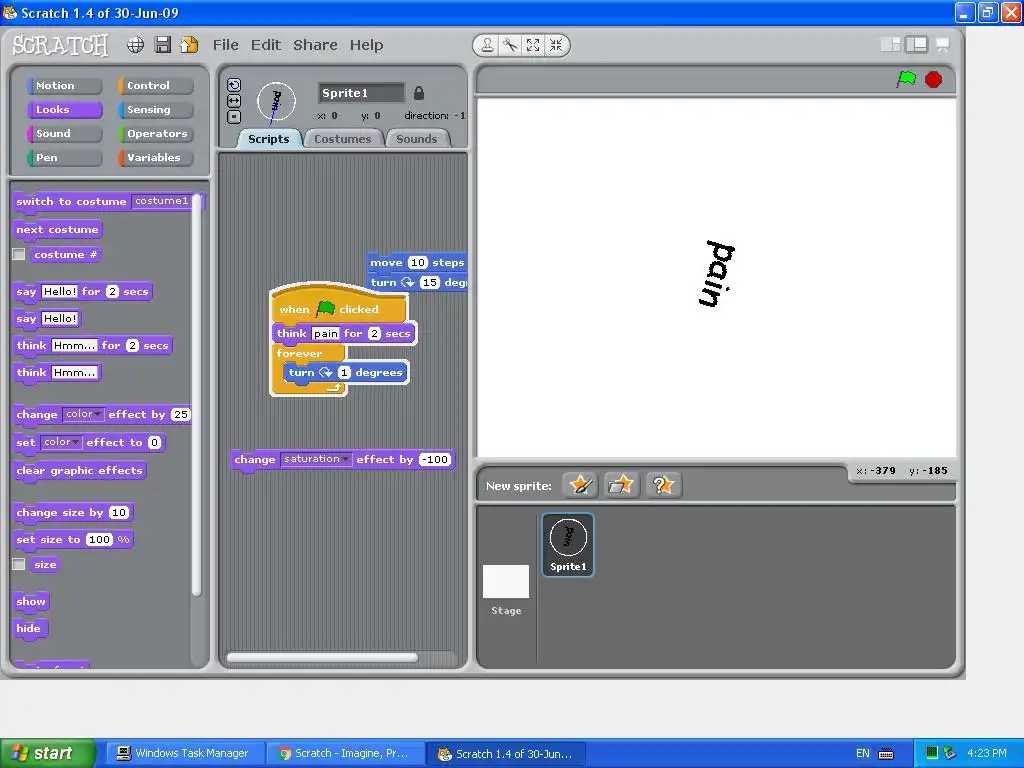The width and height of the screenshot is (1024, 768).
Task: Set rotation style to don't rotate
Action: (x=234, y=117)
